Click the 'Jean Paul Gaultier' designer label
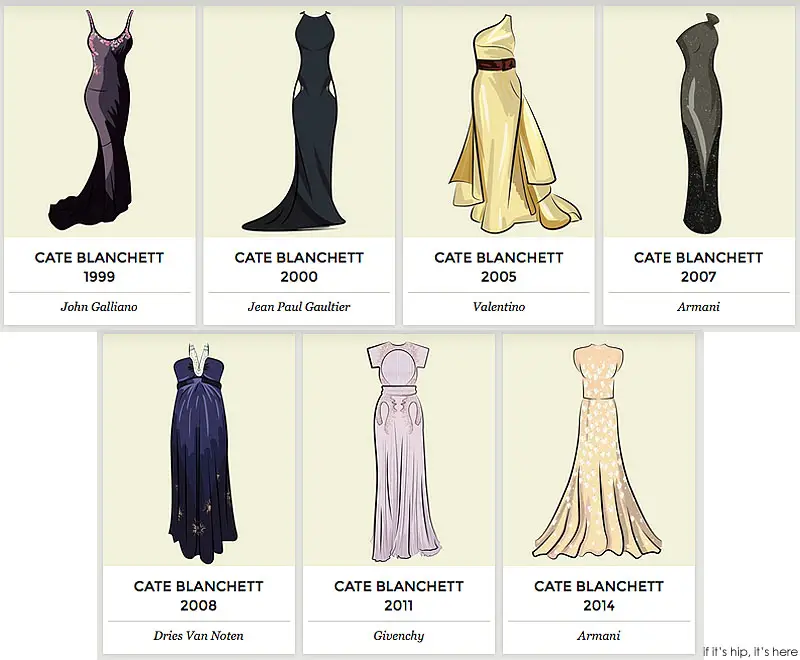The image size is (800, 660). pyautogui.click(x=299, y=307)
